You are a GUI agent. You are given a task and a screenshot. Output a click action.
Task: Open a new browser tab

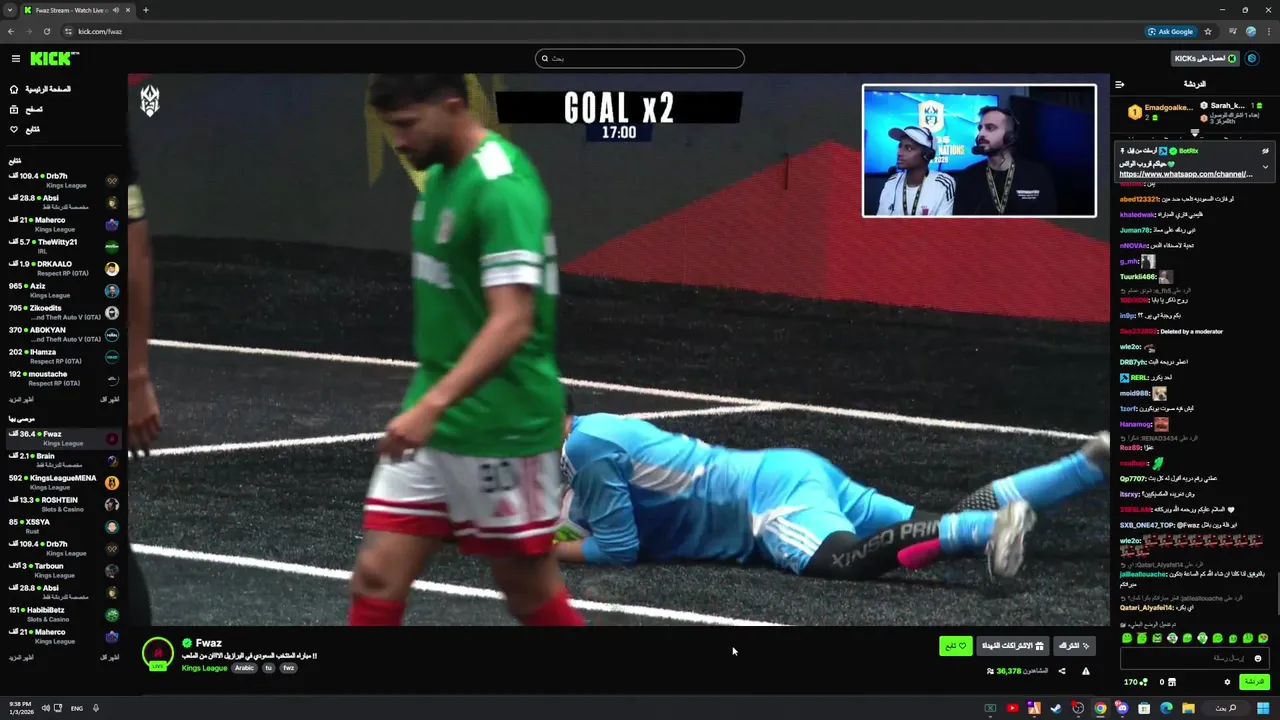click(146, 10)
